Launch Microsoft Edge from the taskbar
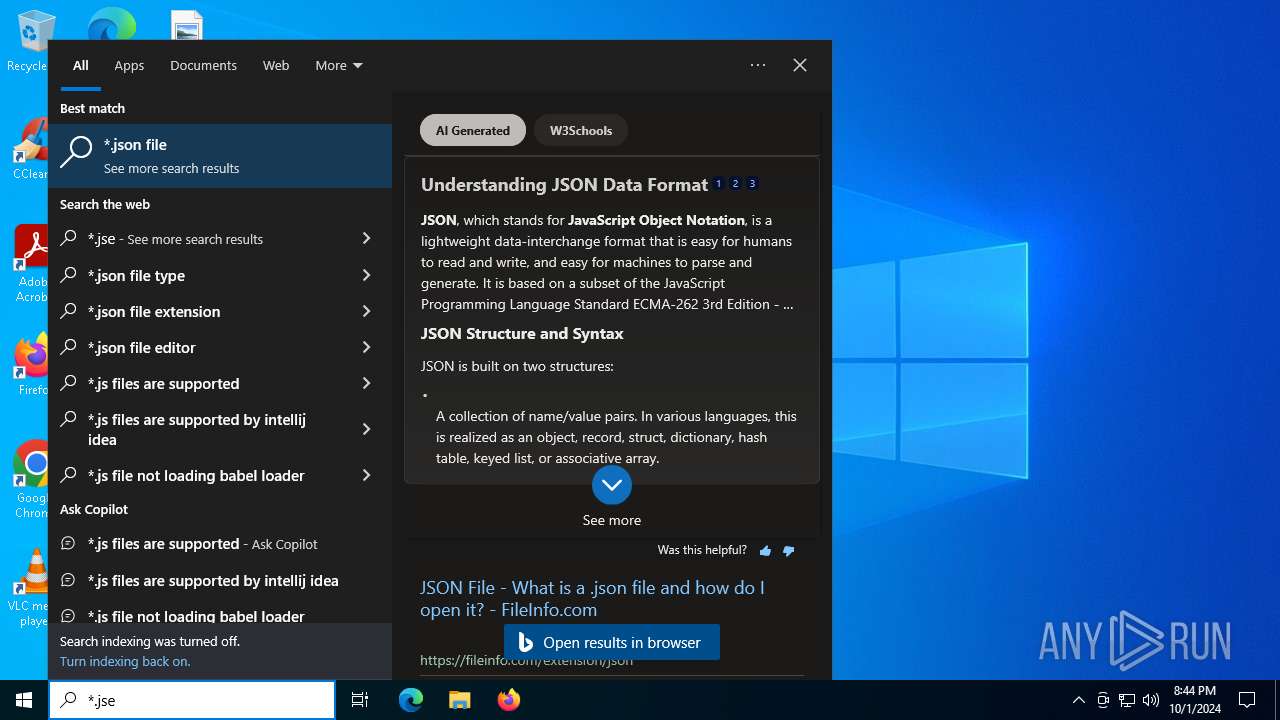 pyautogui.click(x=411, y=700)
